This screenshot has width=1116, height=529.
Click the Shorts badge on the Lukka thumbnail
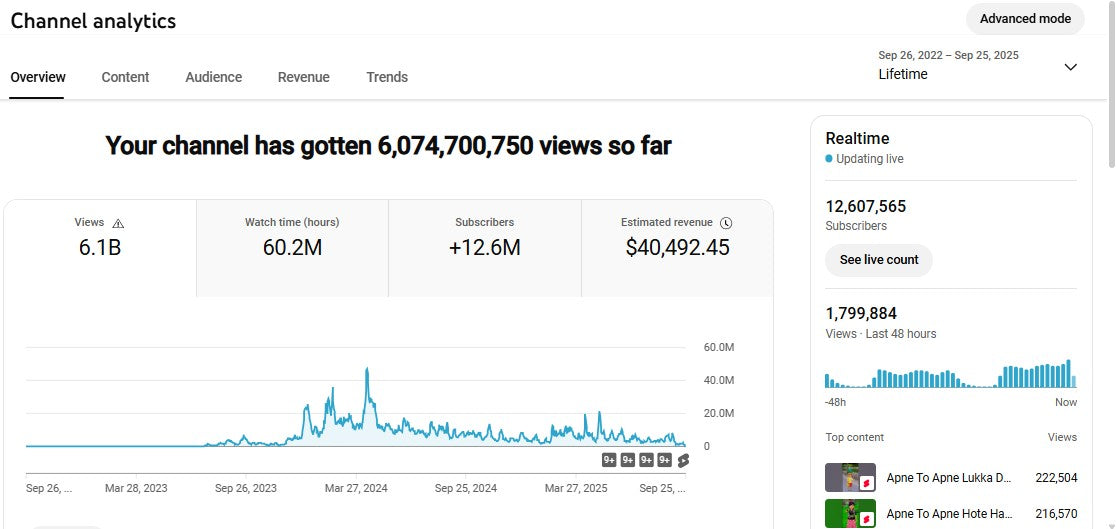868,484
